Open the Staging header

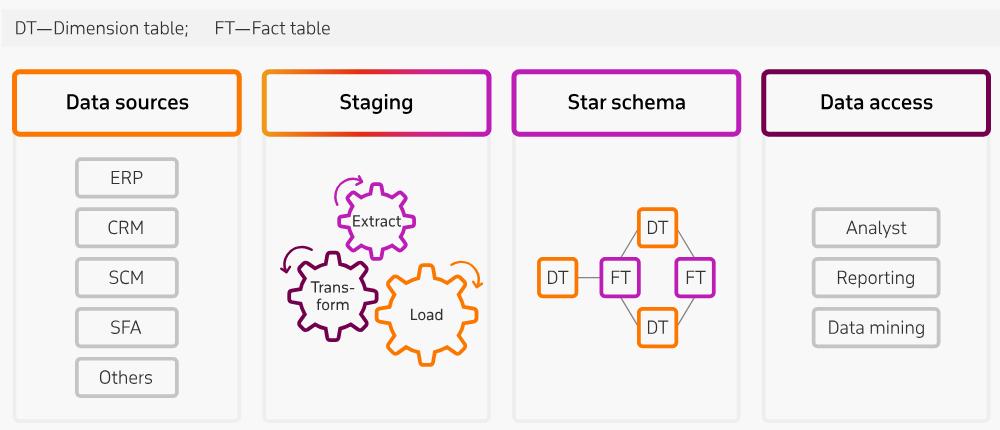pos(376,102)
